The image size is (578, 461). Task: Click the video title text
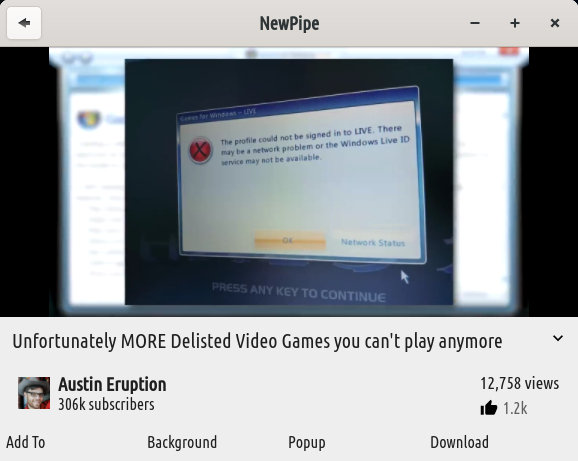point(257,341)
